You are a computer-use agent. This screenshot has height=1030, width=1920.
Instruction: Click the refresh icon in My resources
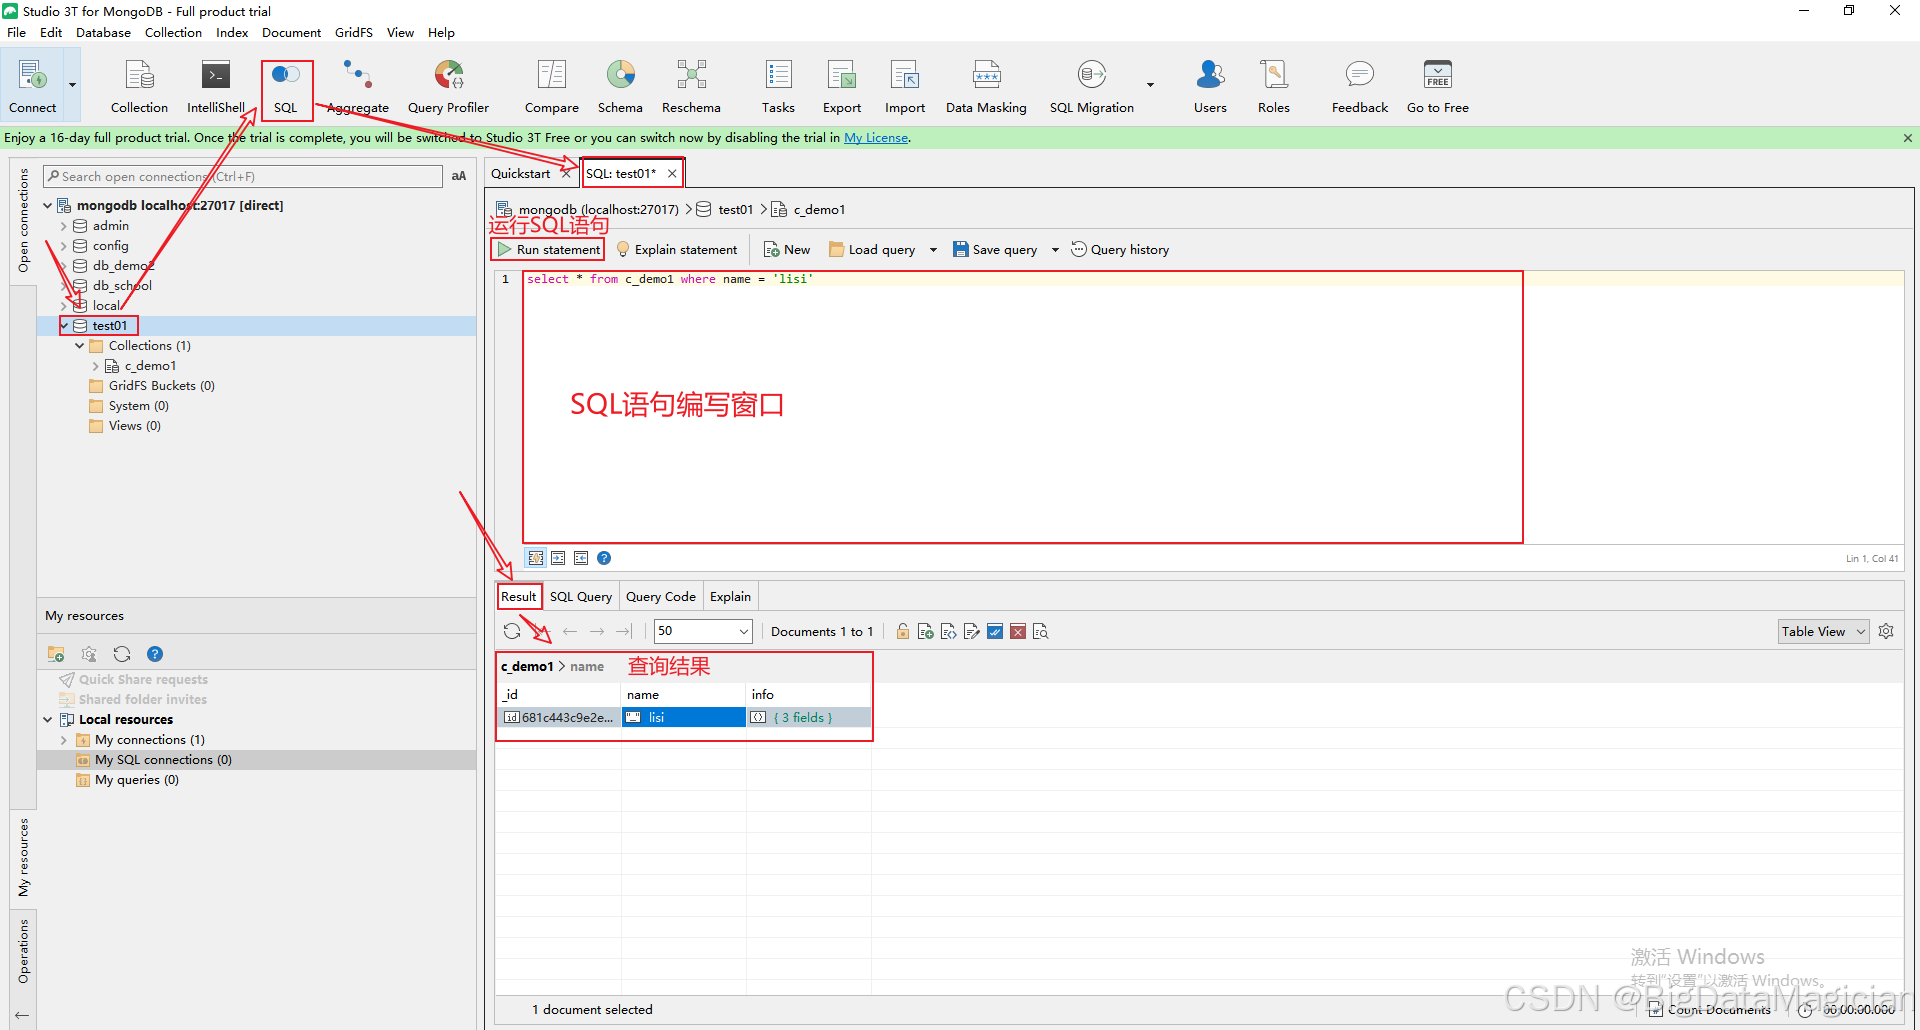point(122,654)
